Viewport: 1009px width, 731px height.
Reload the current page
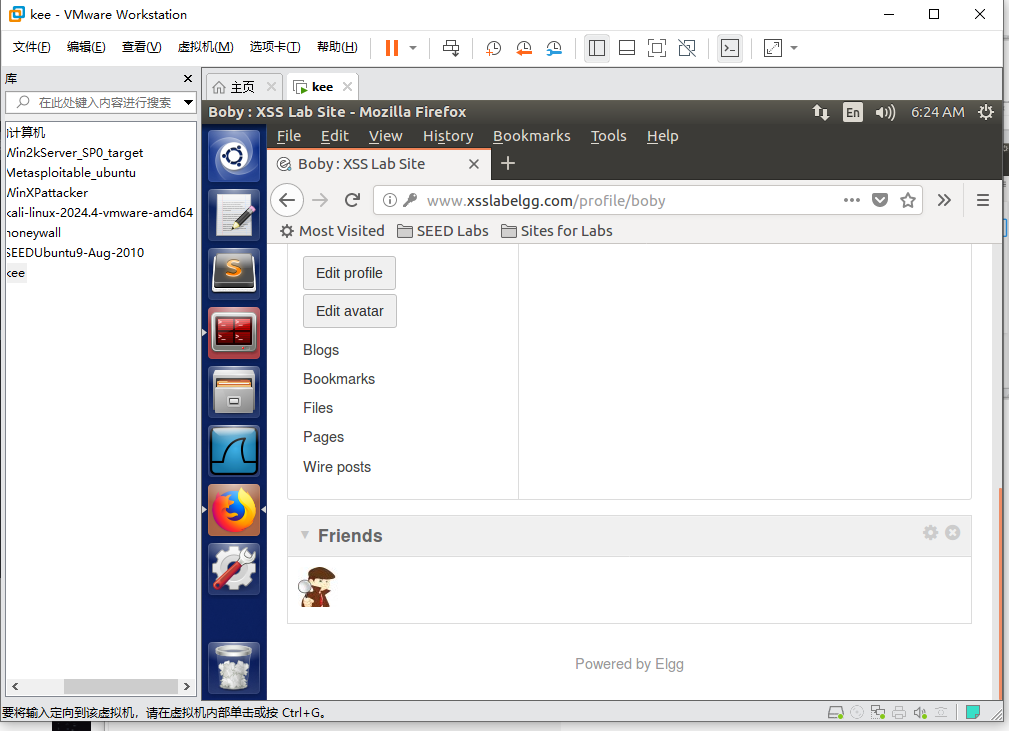pyautogui.click(x=352, y=200)
